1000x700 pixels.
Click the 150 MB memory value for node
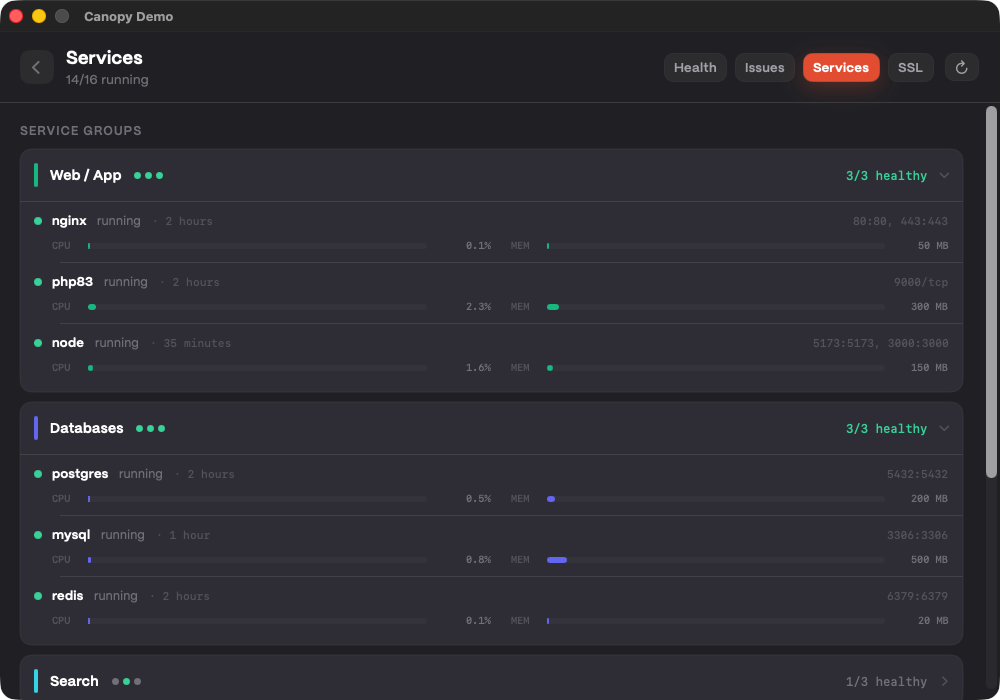(929, 368)
